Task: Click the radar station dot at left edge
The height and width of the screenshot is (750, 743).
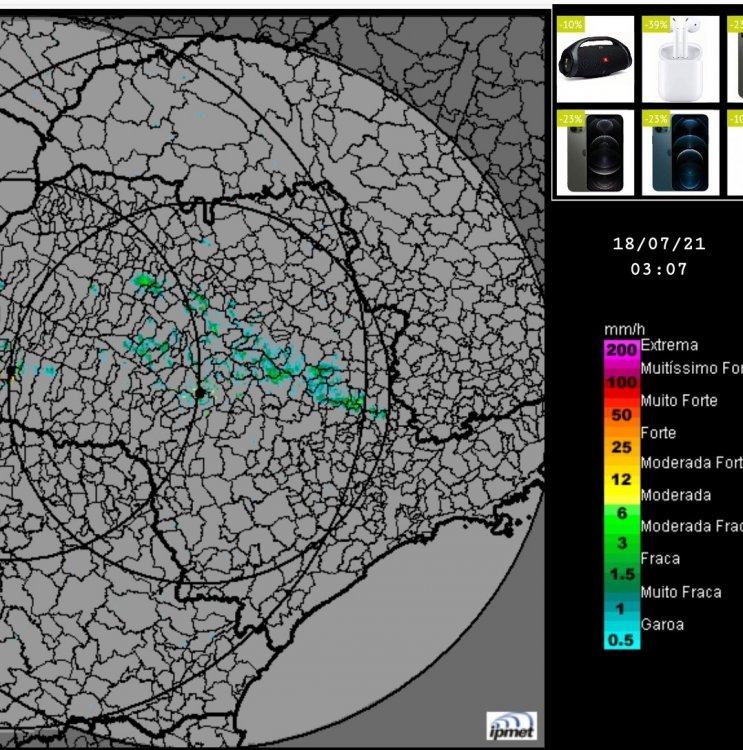Action: point(11,371)
